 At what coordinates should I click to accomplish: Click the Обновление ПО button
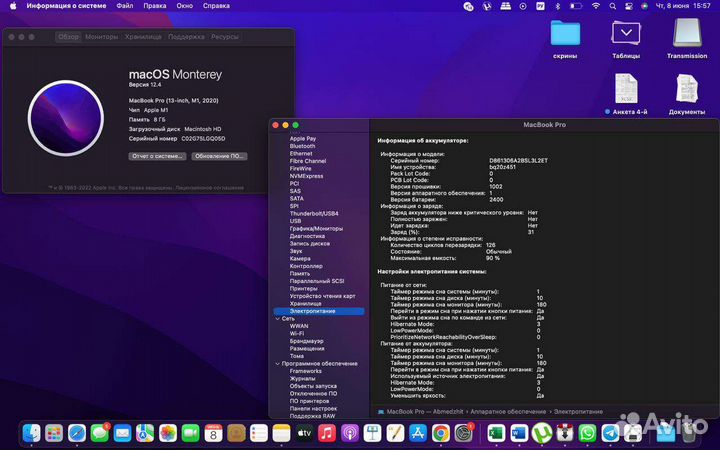[219, 156]
